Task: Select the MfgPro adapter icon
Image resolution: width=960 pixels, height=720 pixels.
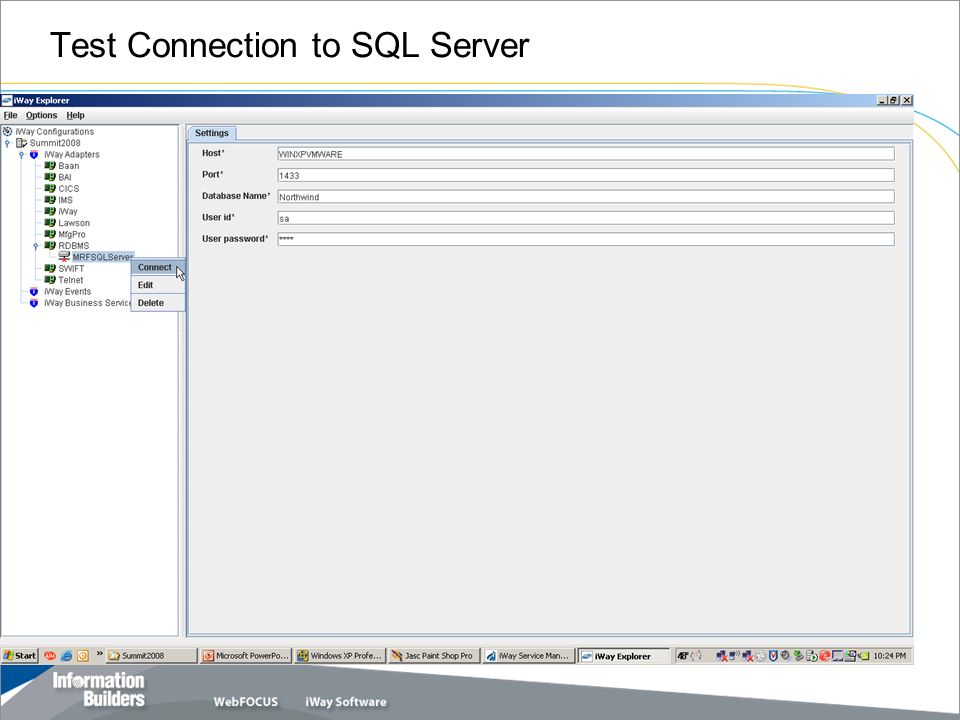Action: [50, 234]
